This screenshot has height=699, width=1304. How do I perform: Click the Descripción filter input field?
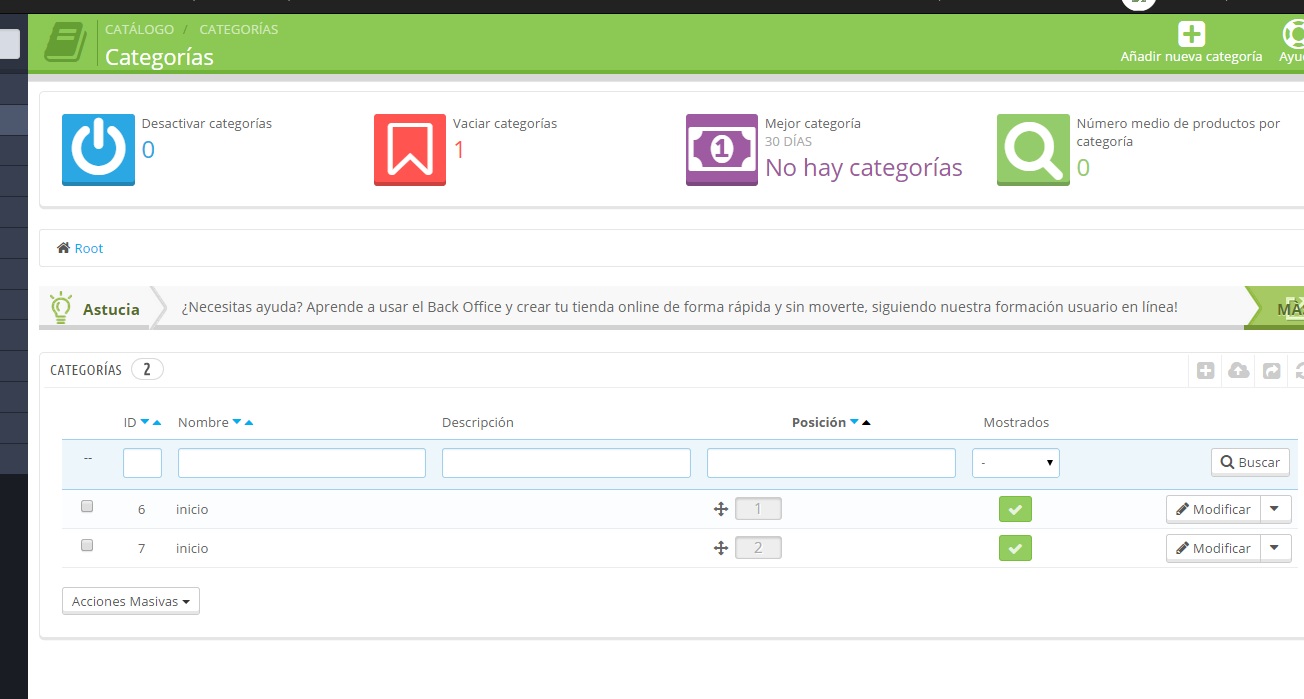(x=566, y=463)
